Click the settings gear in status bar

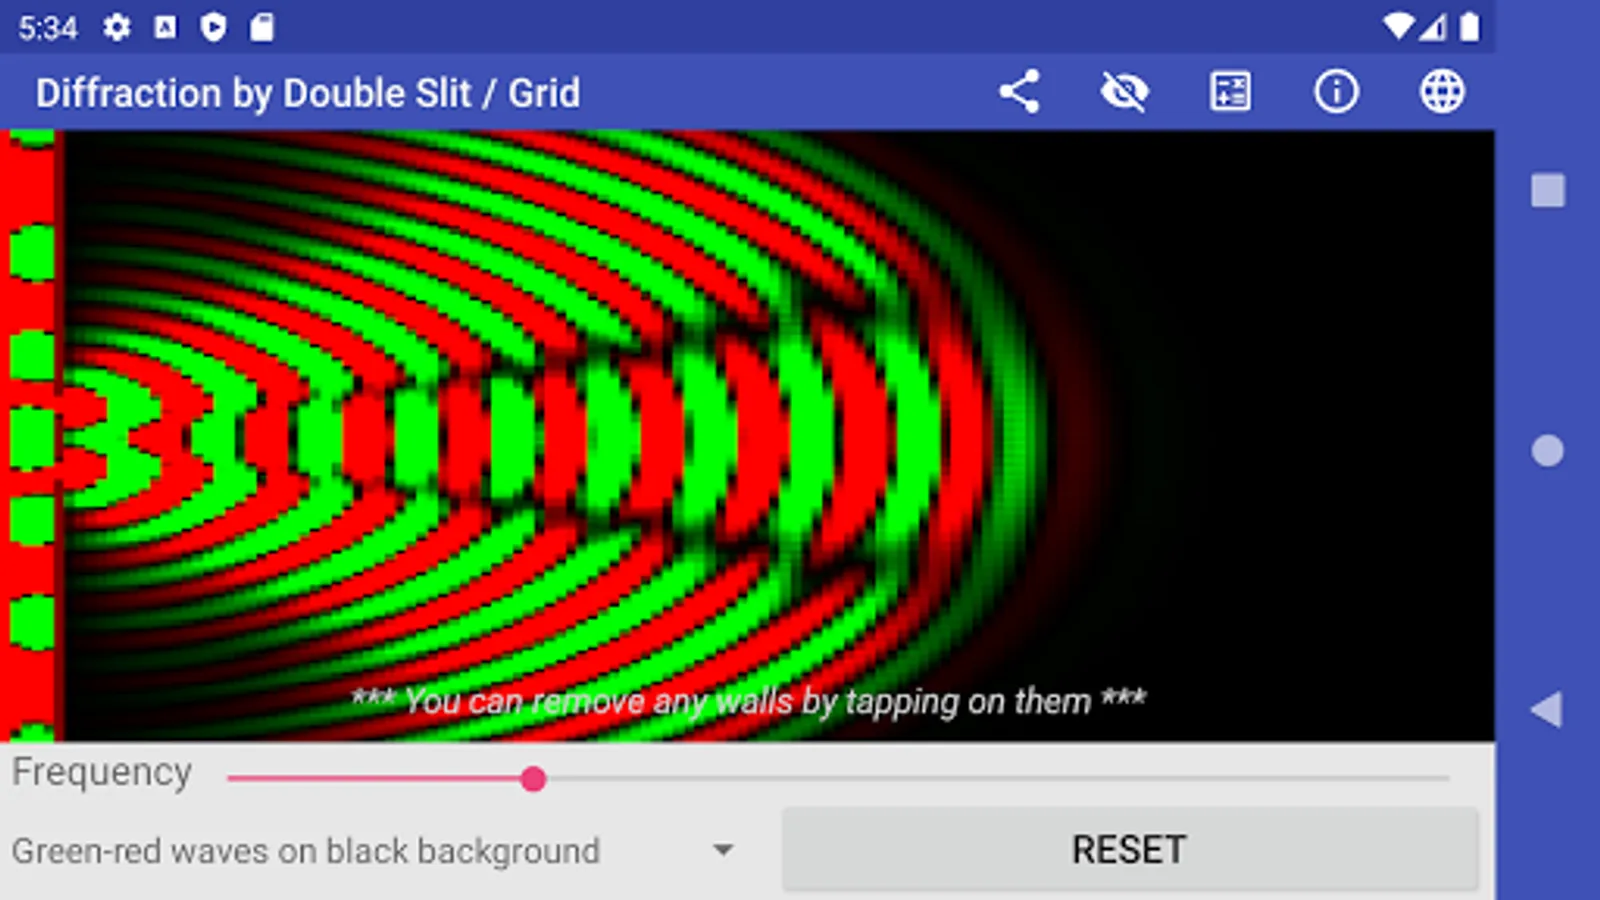[117, 27]
